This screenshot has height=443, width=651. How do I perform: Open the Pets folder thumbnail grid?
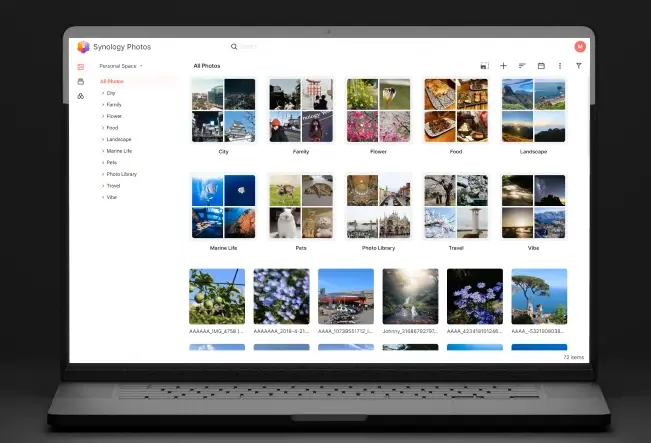[301, 206]
